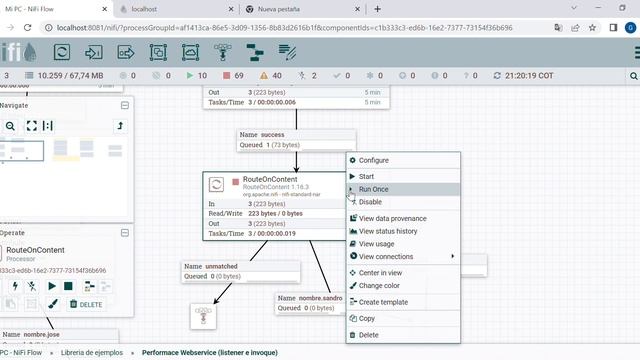Open browser tab search chevron
The width and height of the screenshot is (640, 360).
click(x=574, y=8)
